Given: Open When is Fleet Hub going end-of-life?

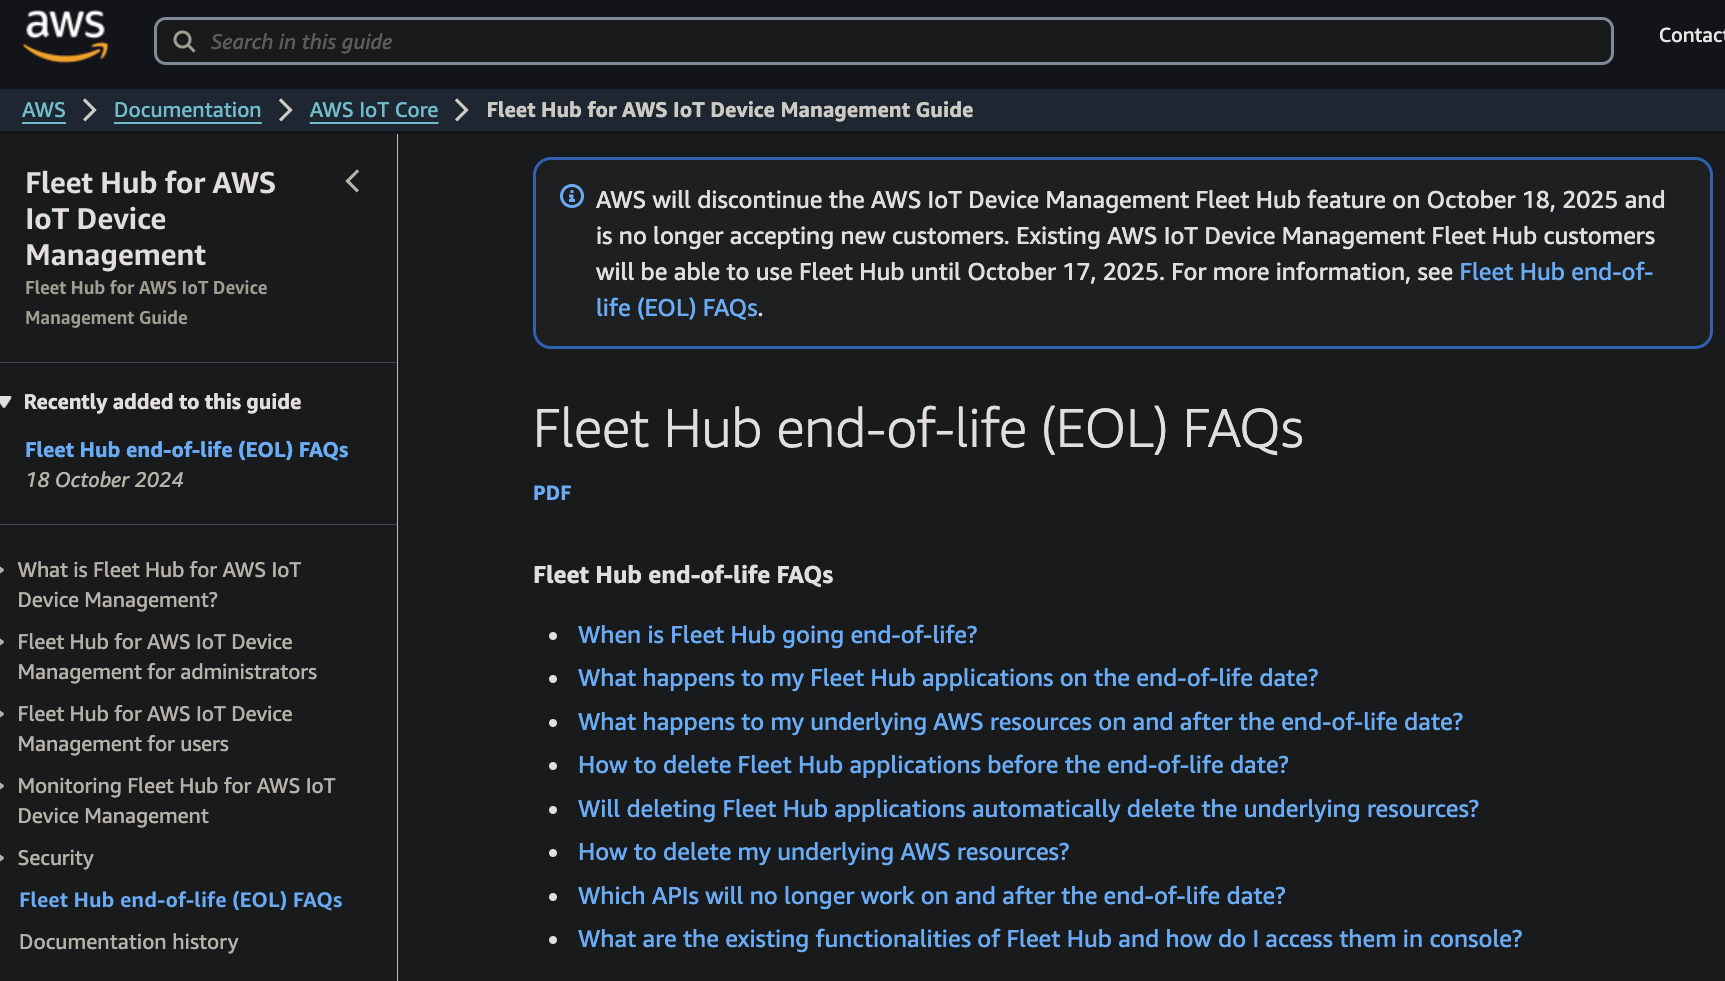Looking at the screenshot, I should pyautogui.click(x=778, y=635).
